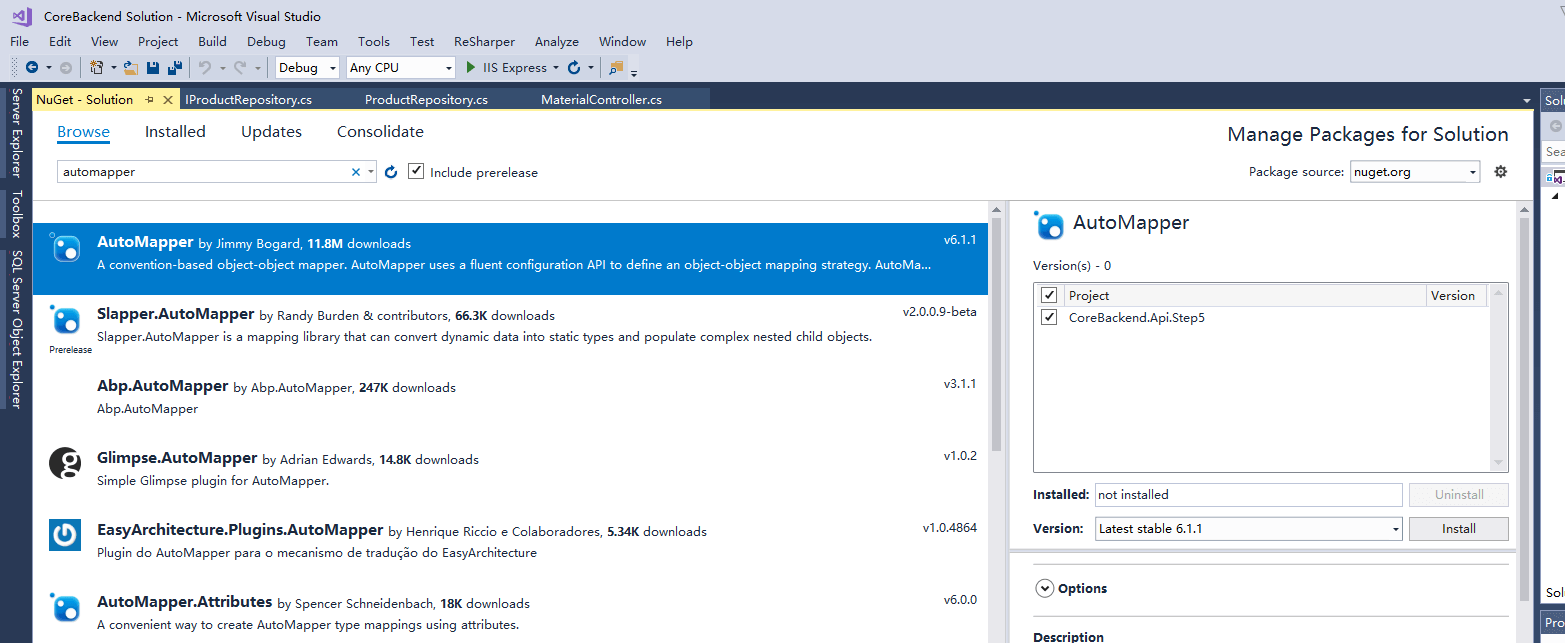The image size is (1565, 643).
Task: Click the Slapper.AutoMapper package icon
Action: pyautogui.click(x=65, y=320)
